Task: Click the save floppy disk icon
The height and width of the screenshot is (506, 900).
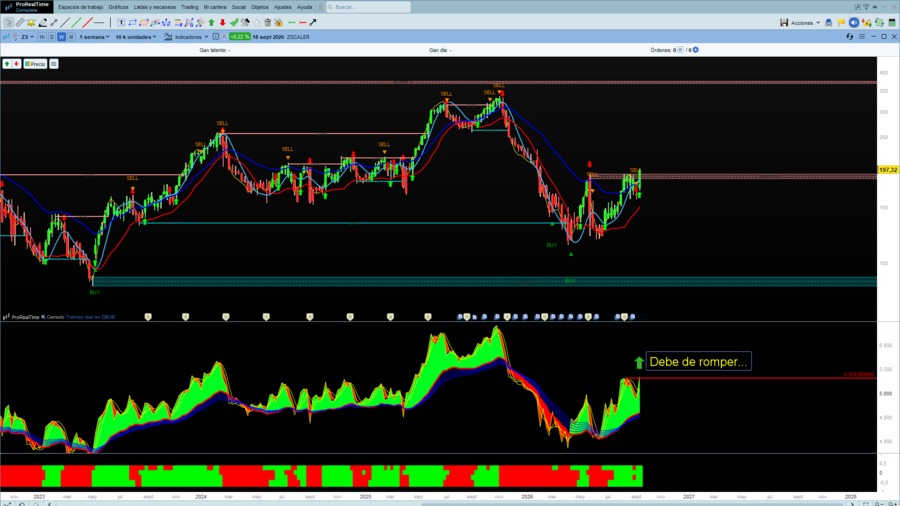Action: point(783,22)
